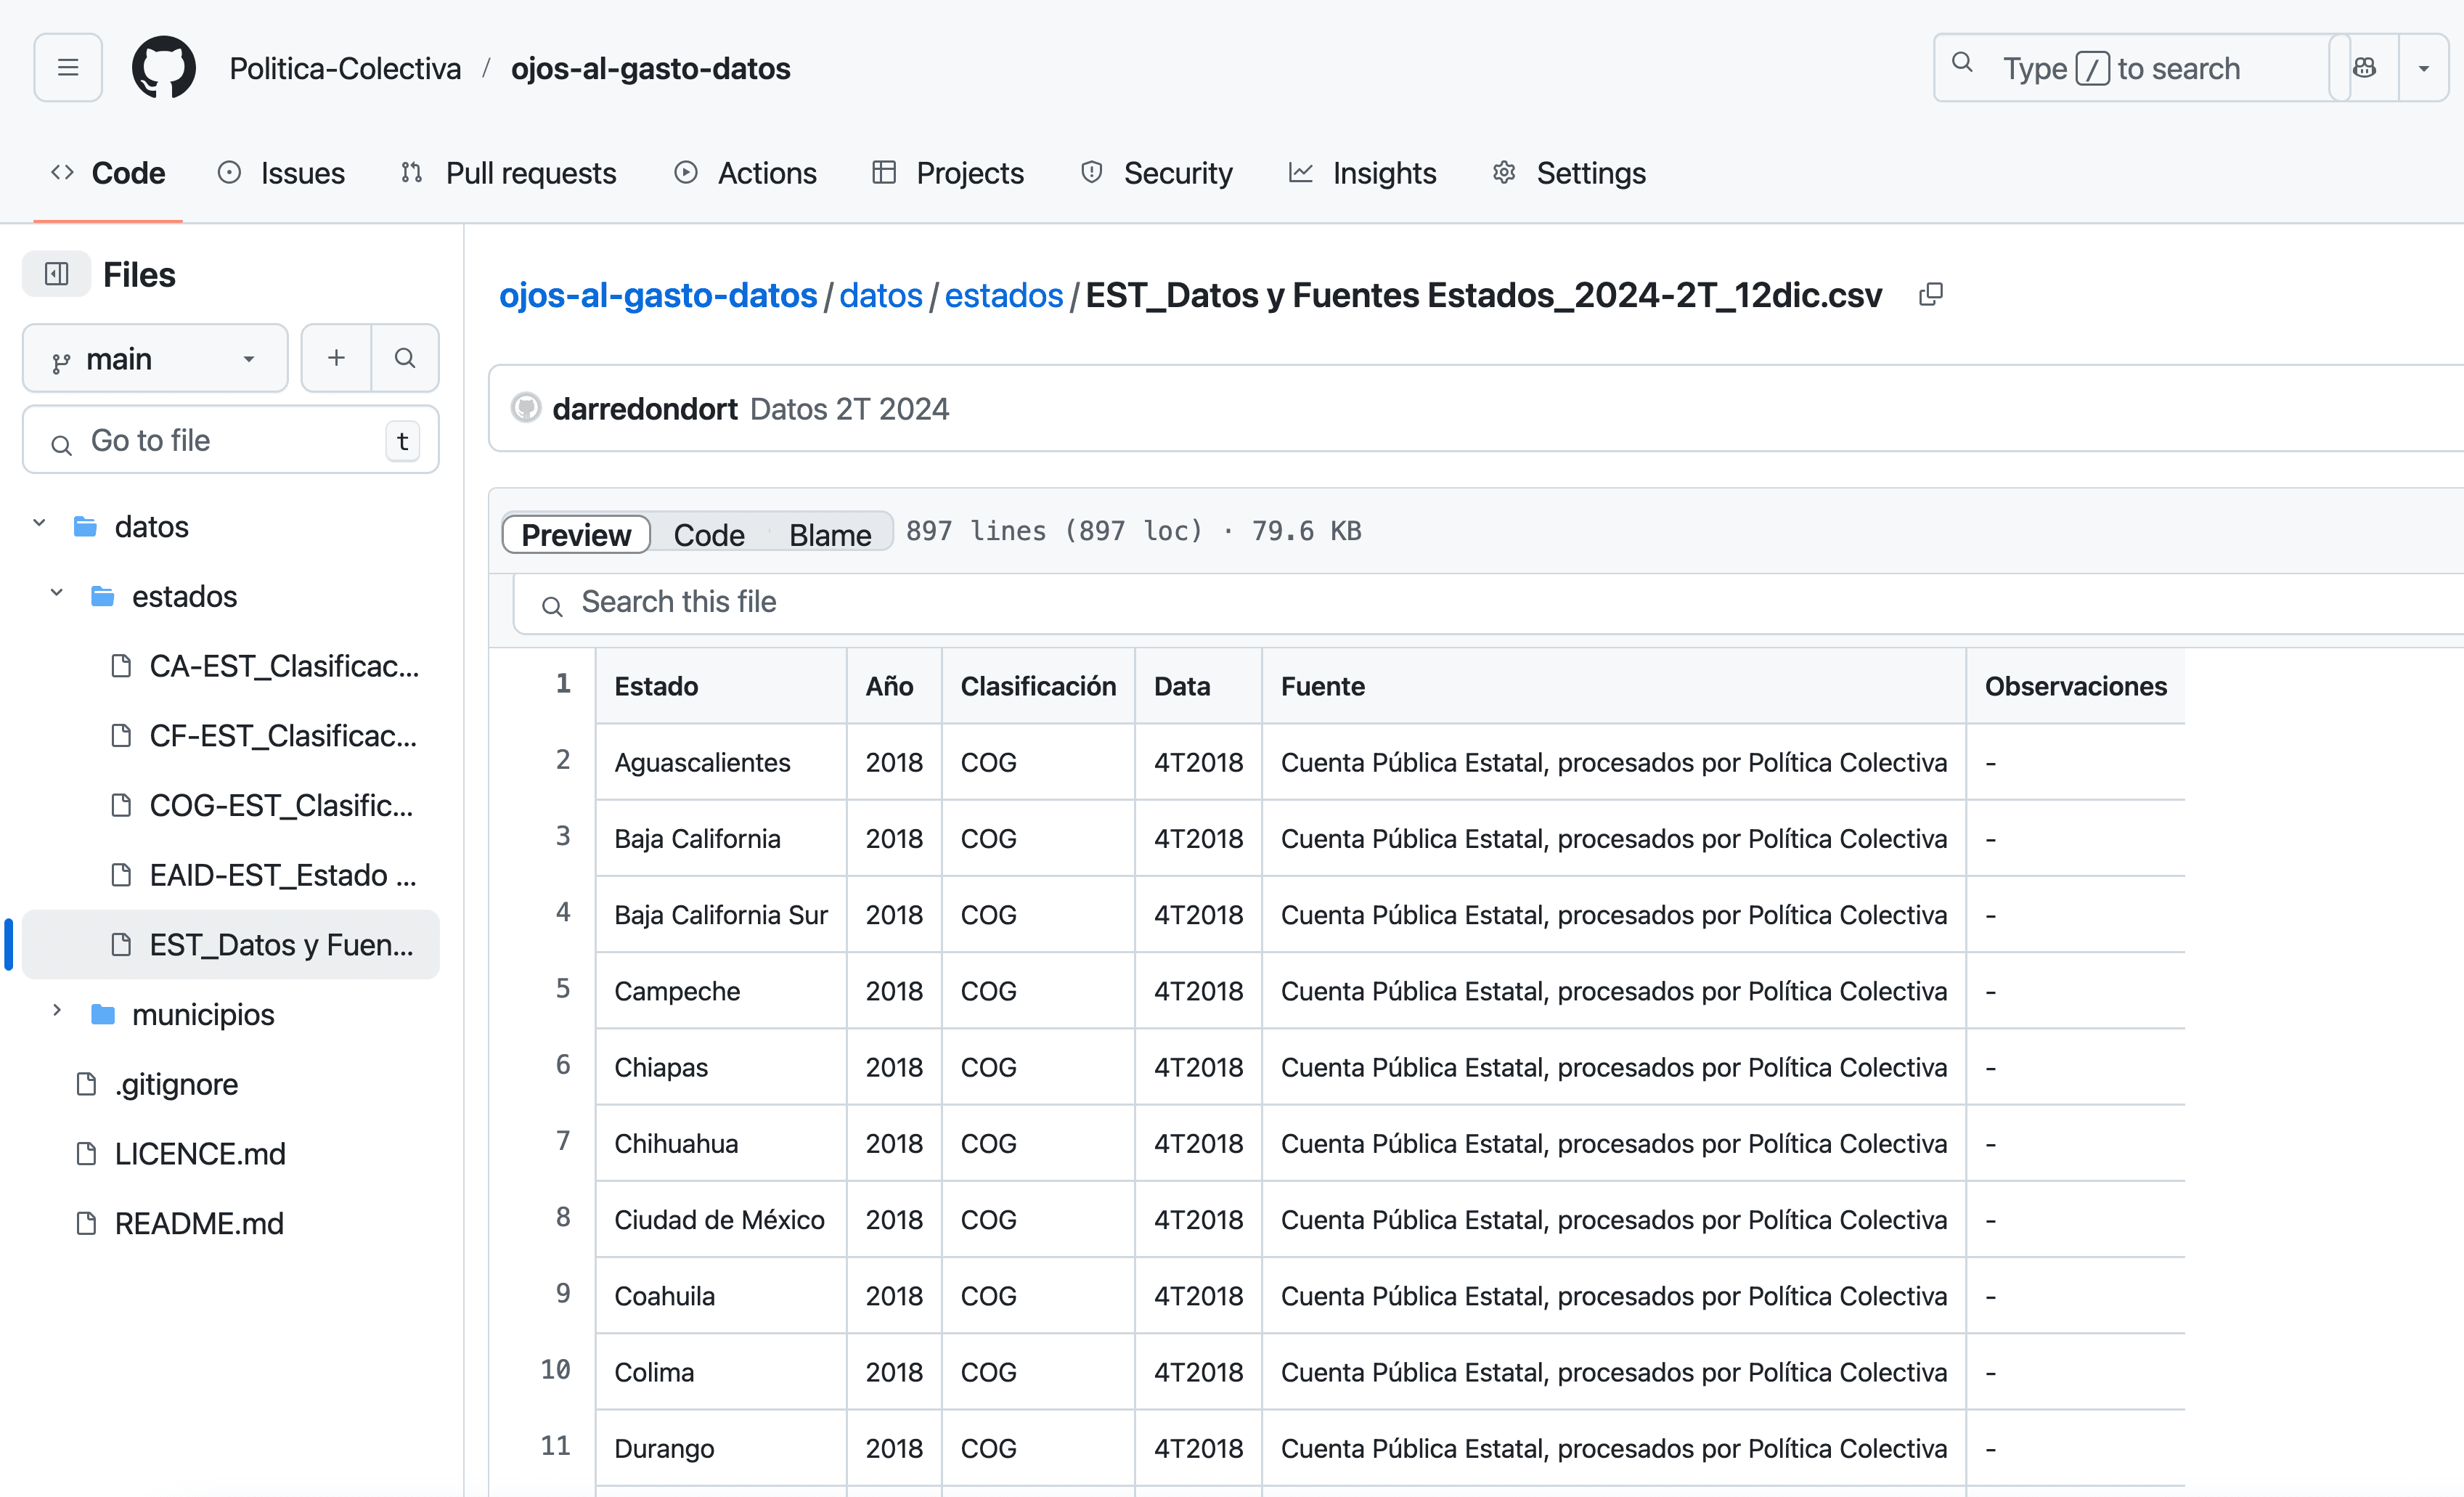Open the COG-EST_Clasific... file
This screenshot has height=1497, width=2464.
pyautogui.click(x=281, y=805)
